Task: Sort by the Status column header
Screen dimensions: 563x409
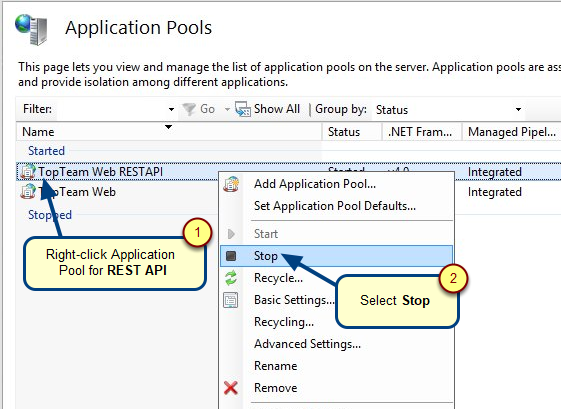Action: point(352,132)
